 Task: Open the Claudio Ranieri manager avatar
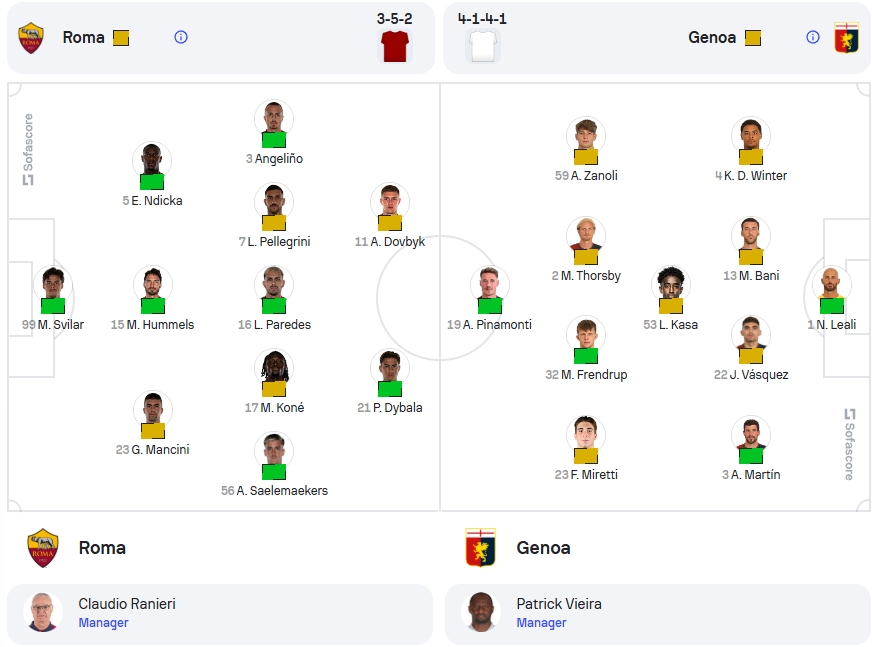pos(43,612)
